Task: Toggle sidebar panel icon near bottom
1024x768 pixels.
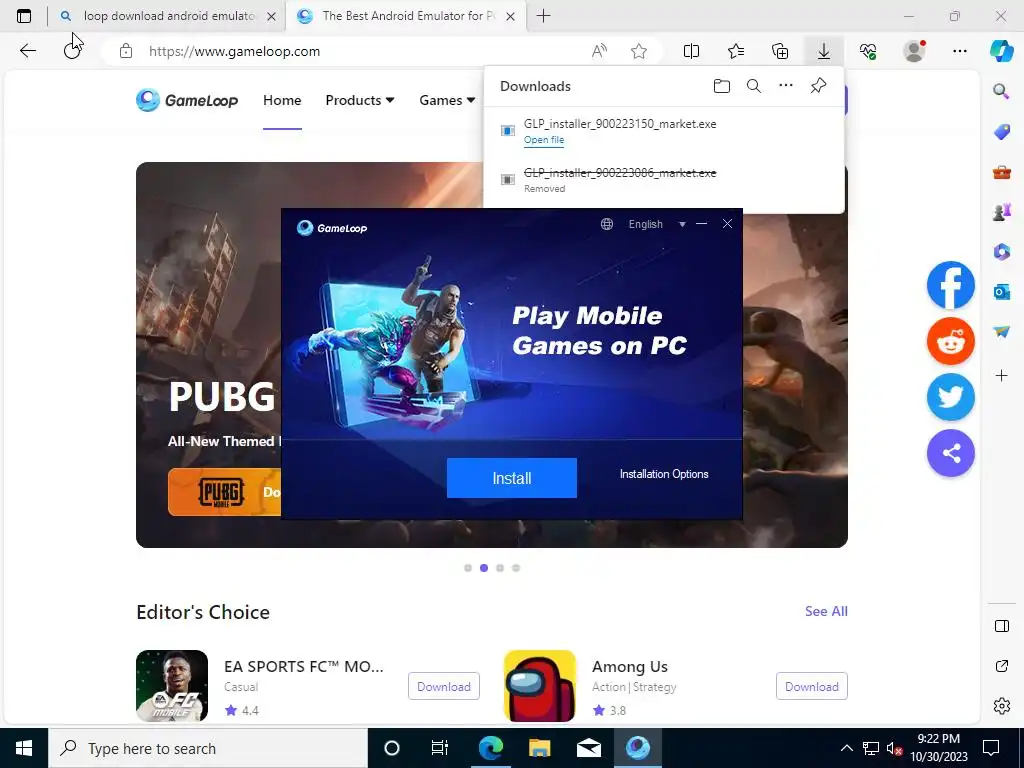Action: pyautogui.click(x=1001, y=626)
